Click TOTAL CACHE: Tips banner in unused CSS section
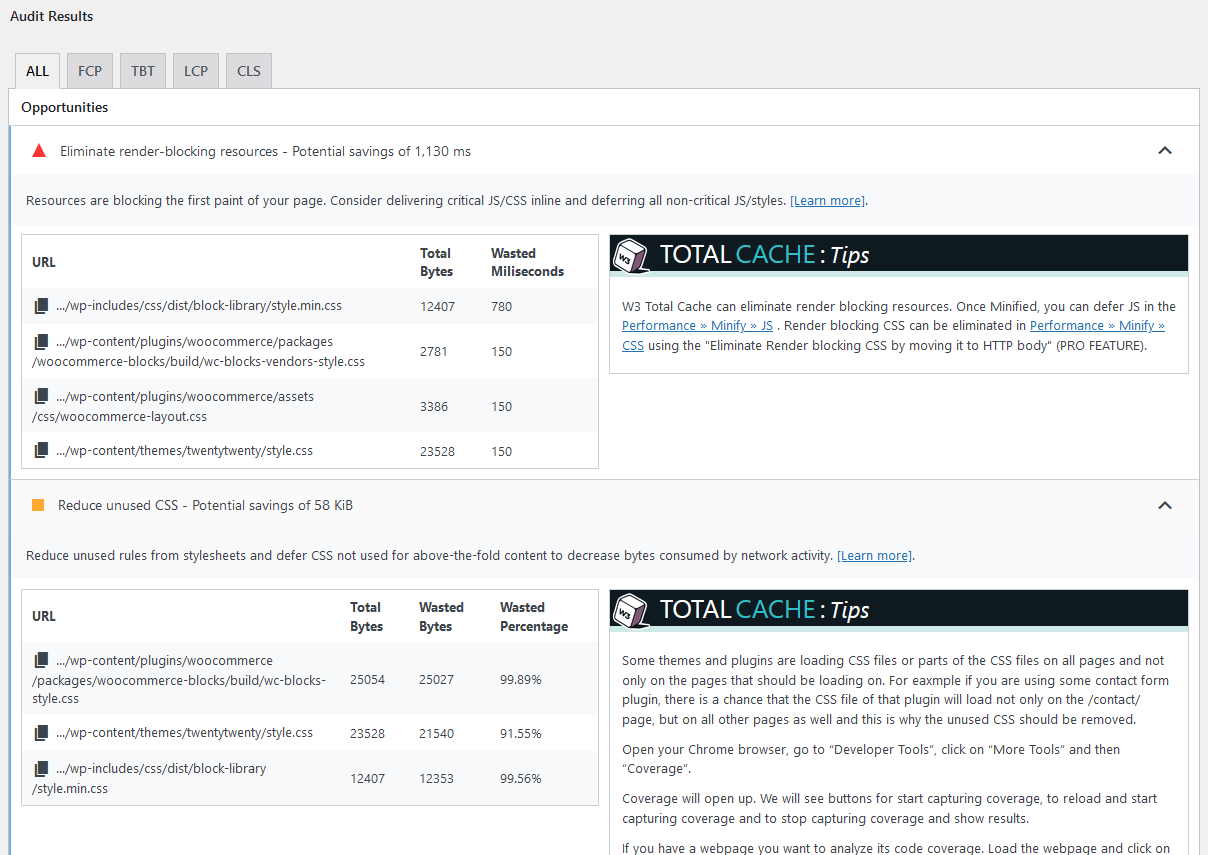Viewport: 1208px width, 855px height. (x=899, y=609)
